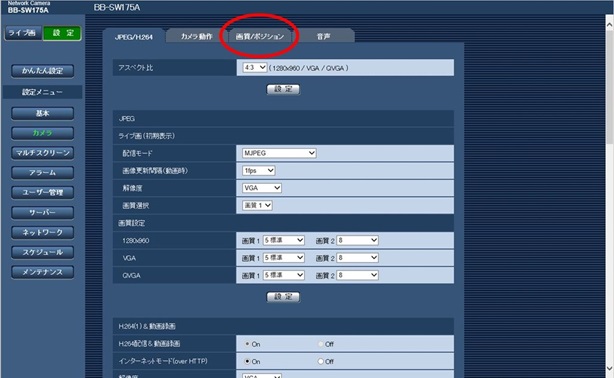
Task: Open the 音声 tab
Action: (x=323, y=36)
